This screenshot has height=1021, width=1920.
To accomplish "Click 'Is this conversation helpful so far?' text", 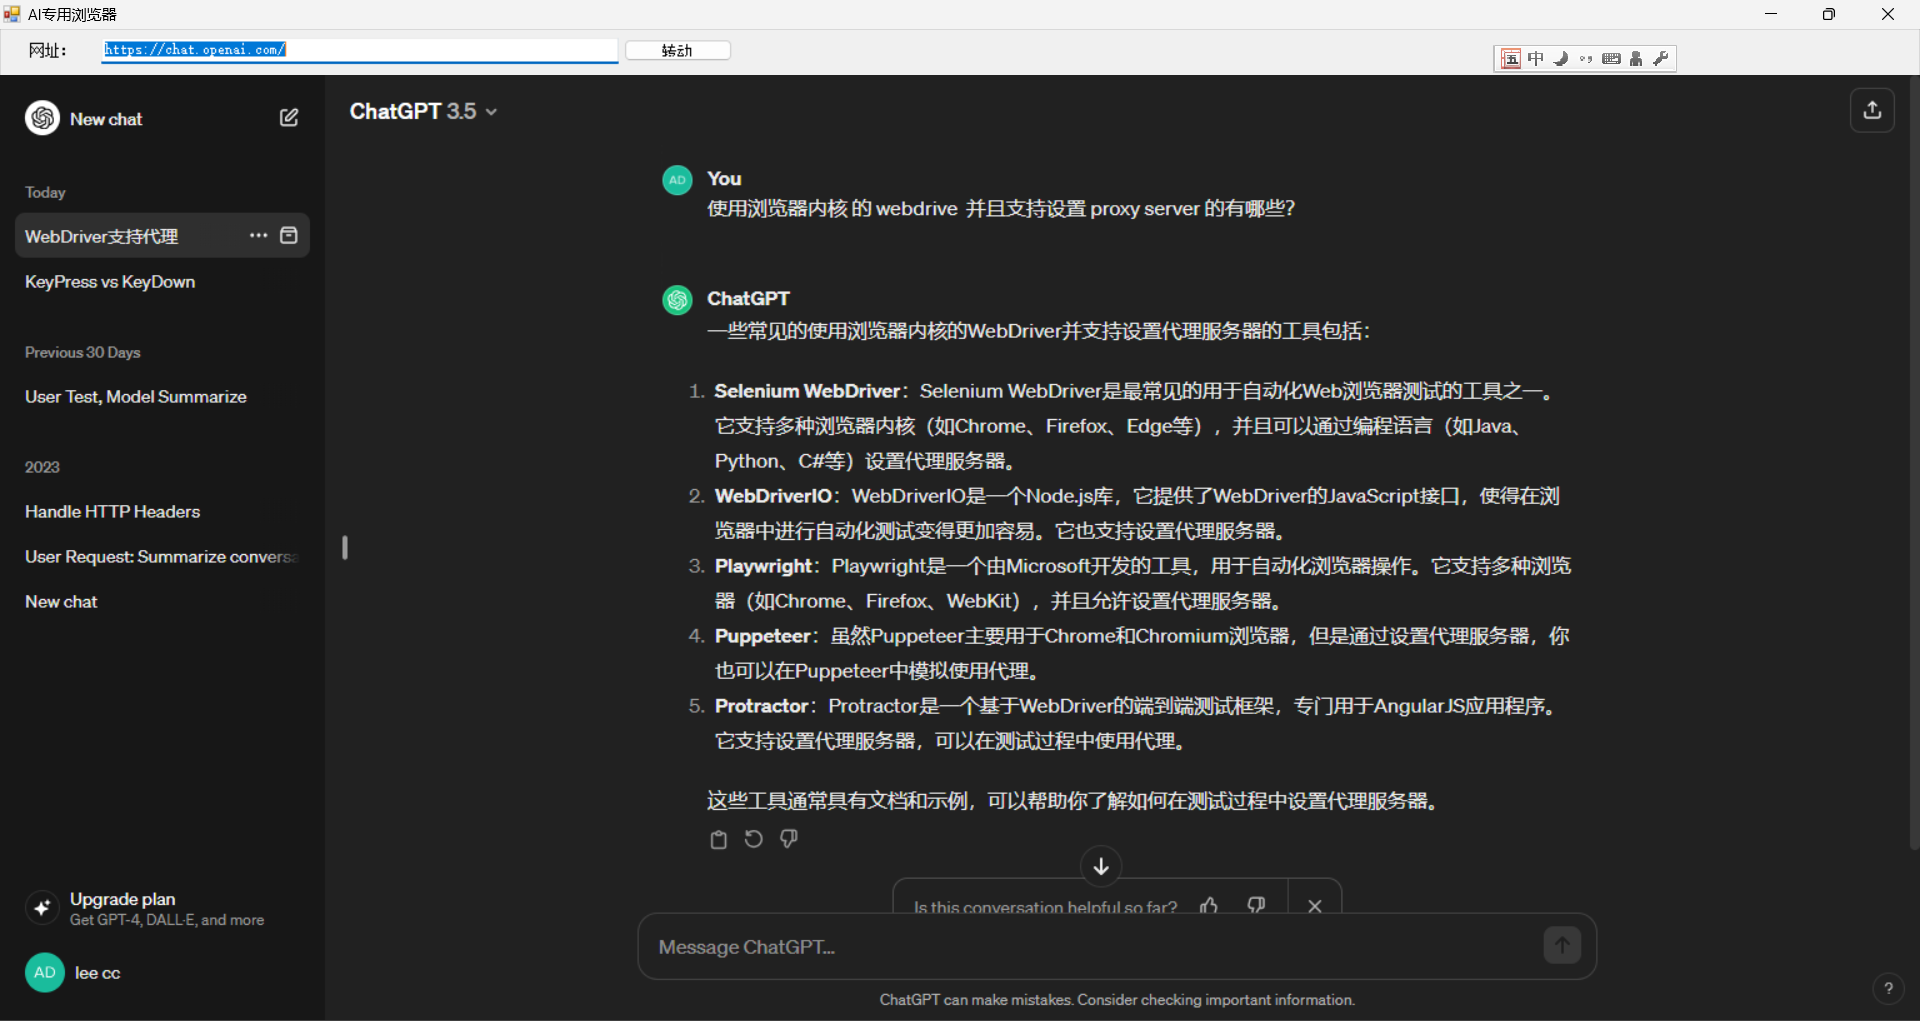I will (x=1045, y=906).
